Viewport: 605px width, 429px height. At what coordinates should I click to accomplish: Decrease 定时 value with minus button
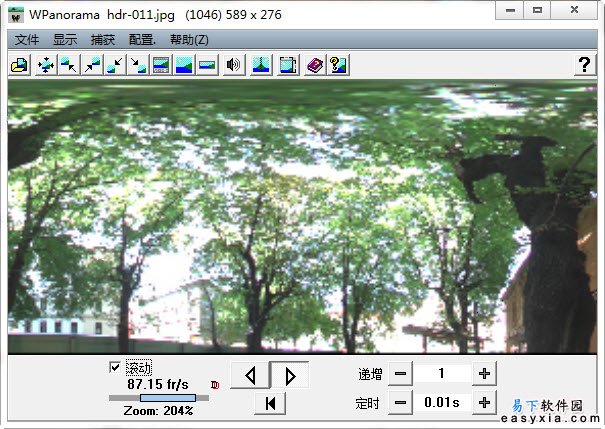click(399, 402)
